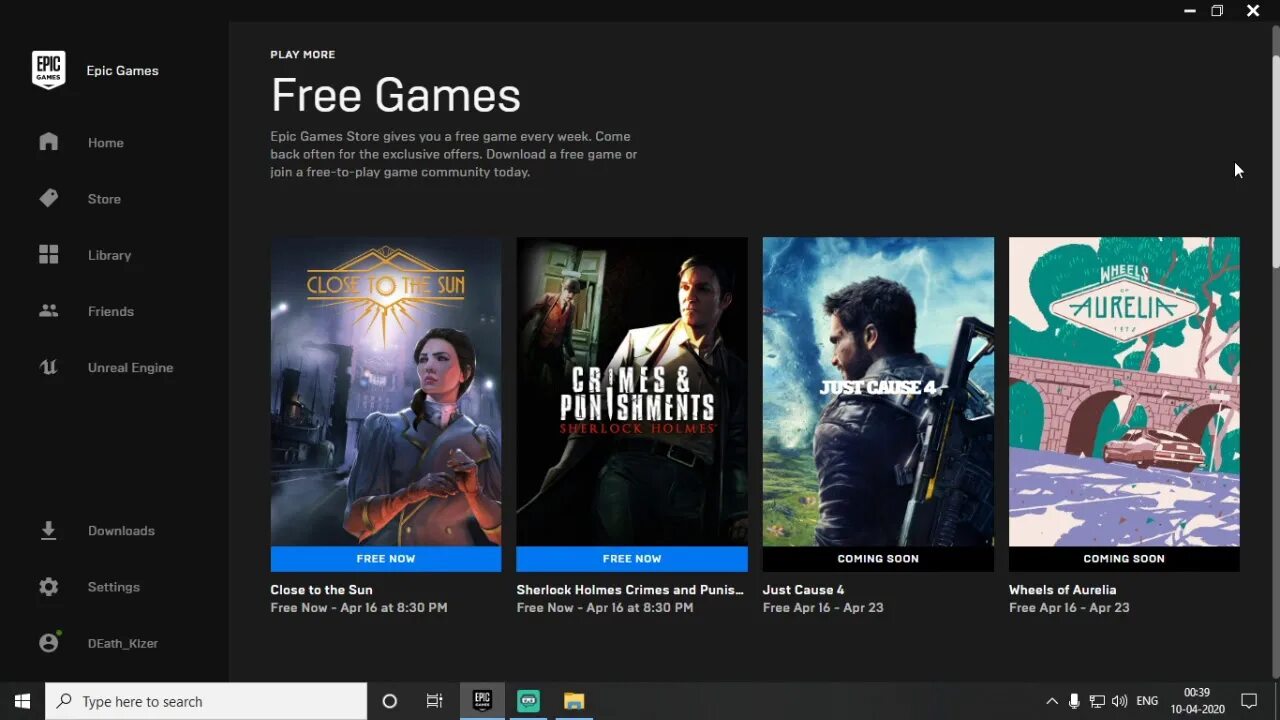
Task: Close the Epic Games launcher window
Action: pos(1253,11)
